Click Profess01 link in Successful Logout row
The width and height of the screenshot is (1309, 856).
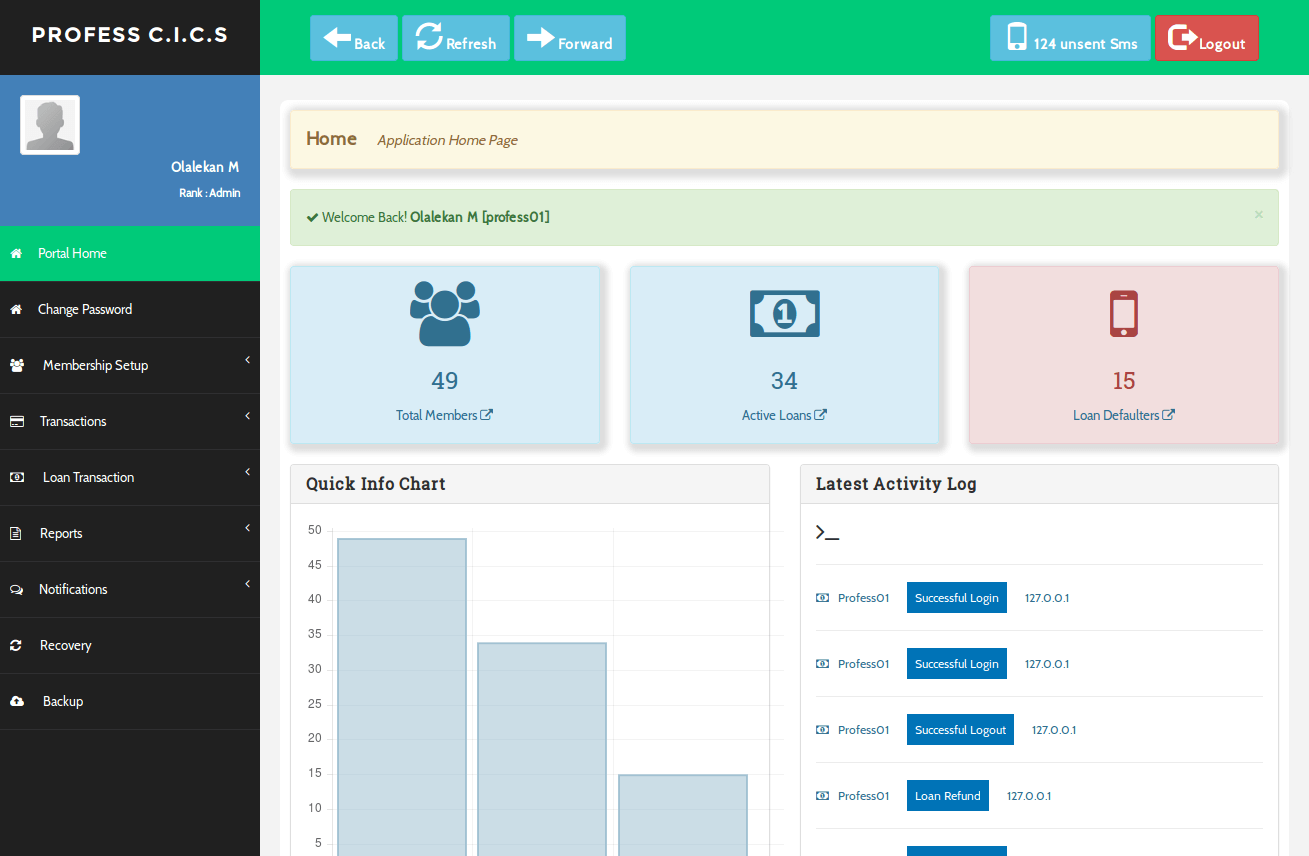pyautogui.click(x=863, y=730)
